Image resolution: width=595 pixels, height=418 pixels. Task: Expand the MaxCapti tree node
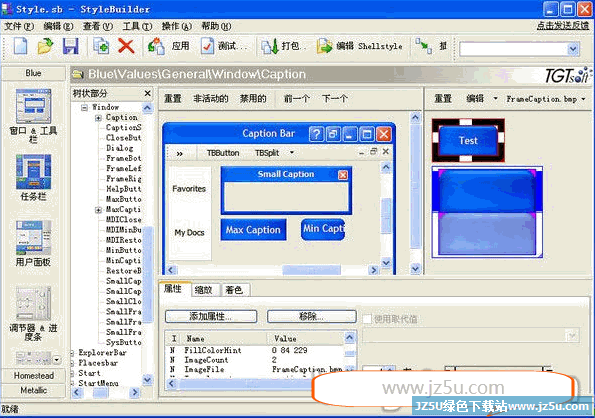98,210
